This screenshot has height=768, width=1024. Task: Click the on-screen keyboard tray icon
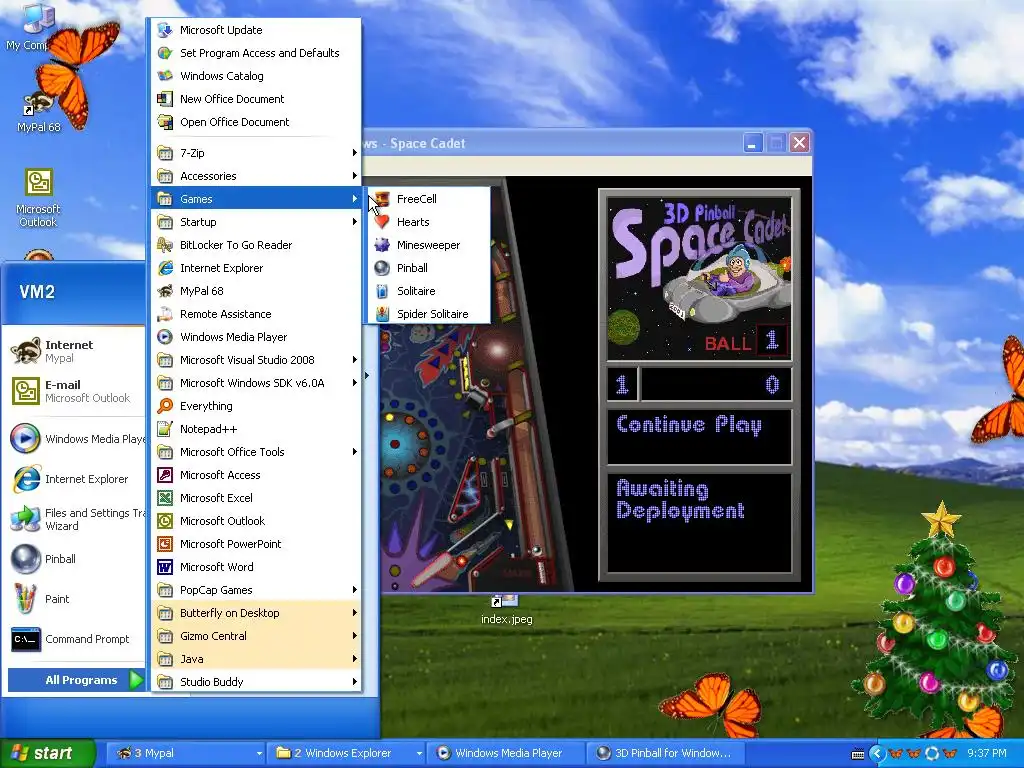pyautogui.click(x=858, y=754)
